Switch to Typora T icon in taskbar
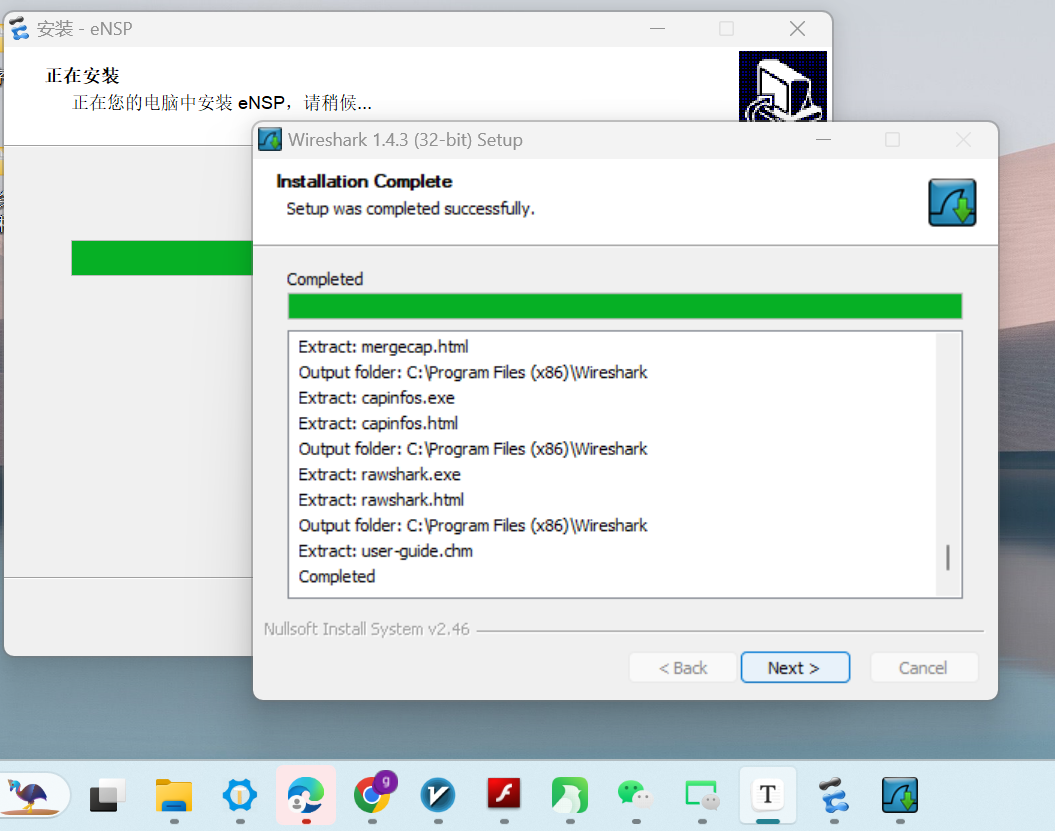The image size is (1055, 831). pyautogui.click(x=767, y=795)
